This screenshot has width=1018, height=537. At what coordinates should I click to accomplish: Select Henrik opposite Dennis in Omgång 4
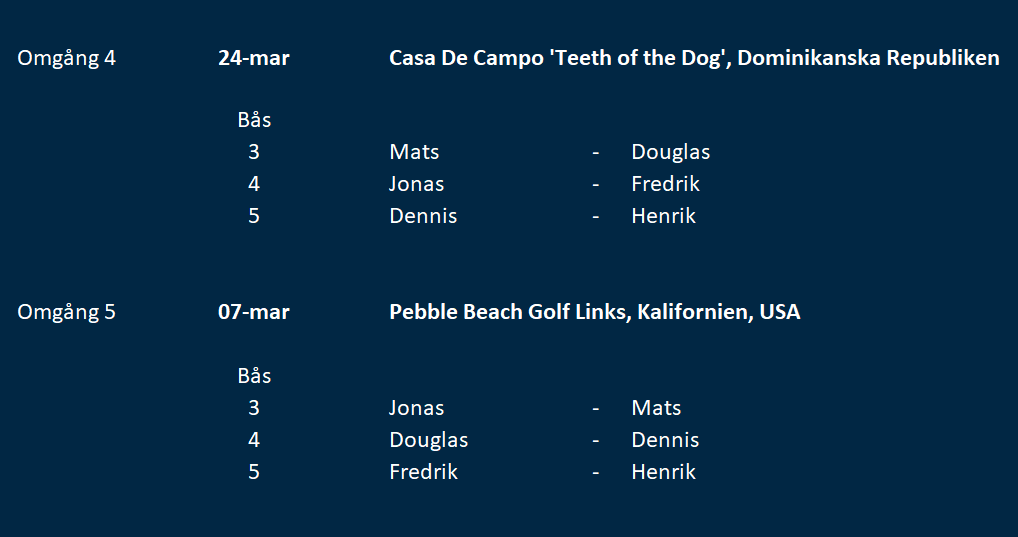(664, 216)
